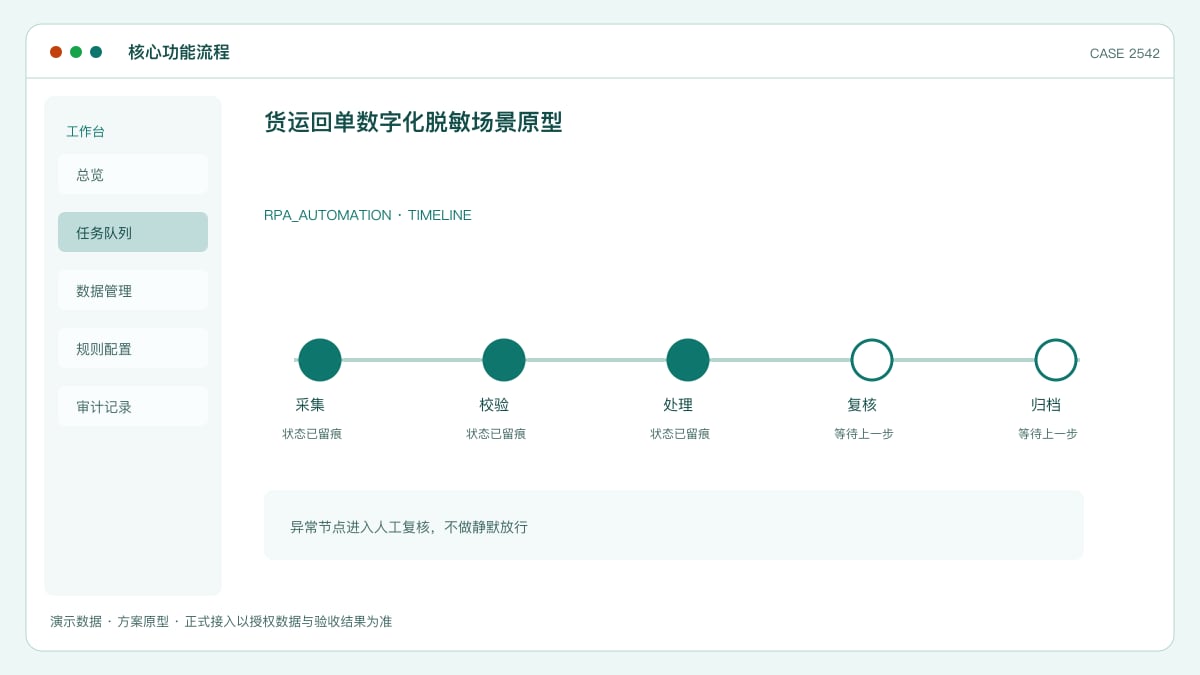Click 状态已留痕 under 处理
Viewport: 1200px width, 675px height.
(680, 434)
